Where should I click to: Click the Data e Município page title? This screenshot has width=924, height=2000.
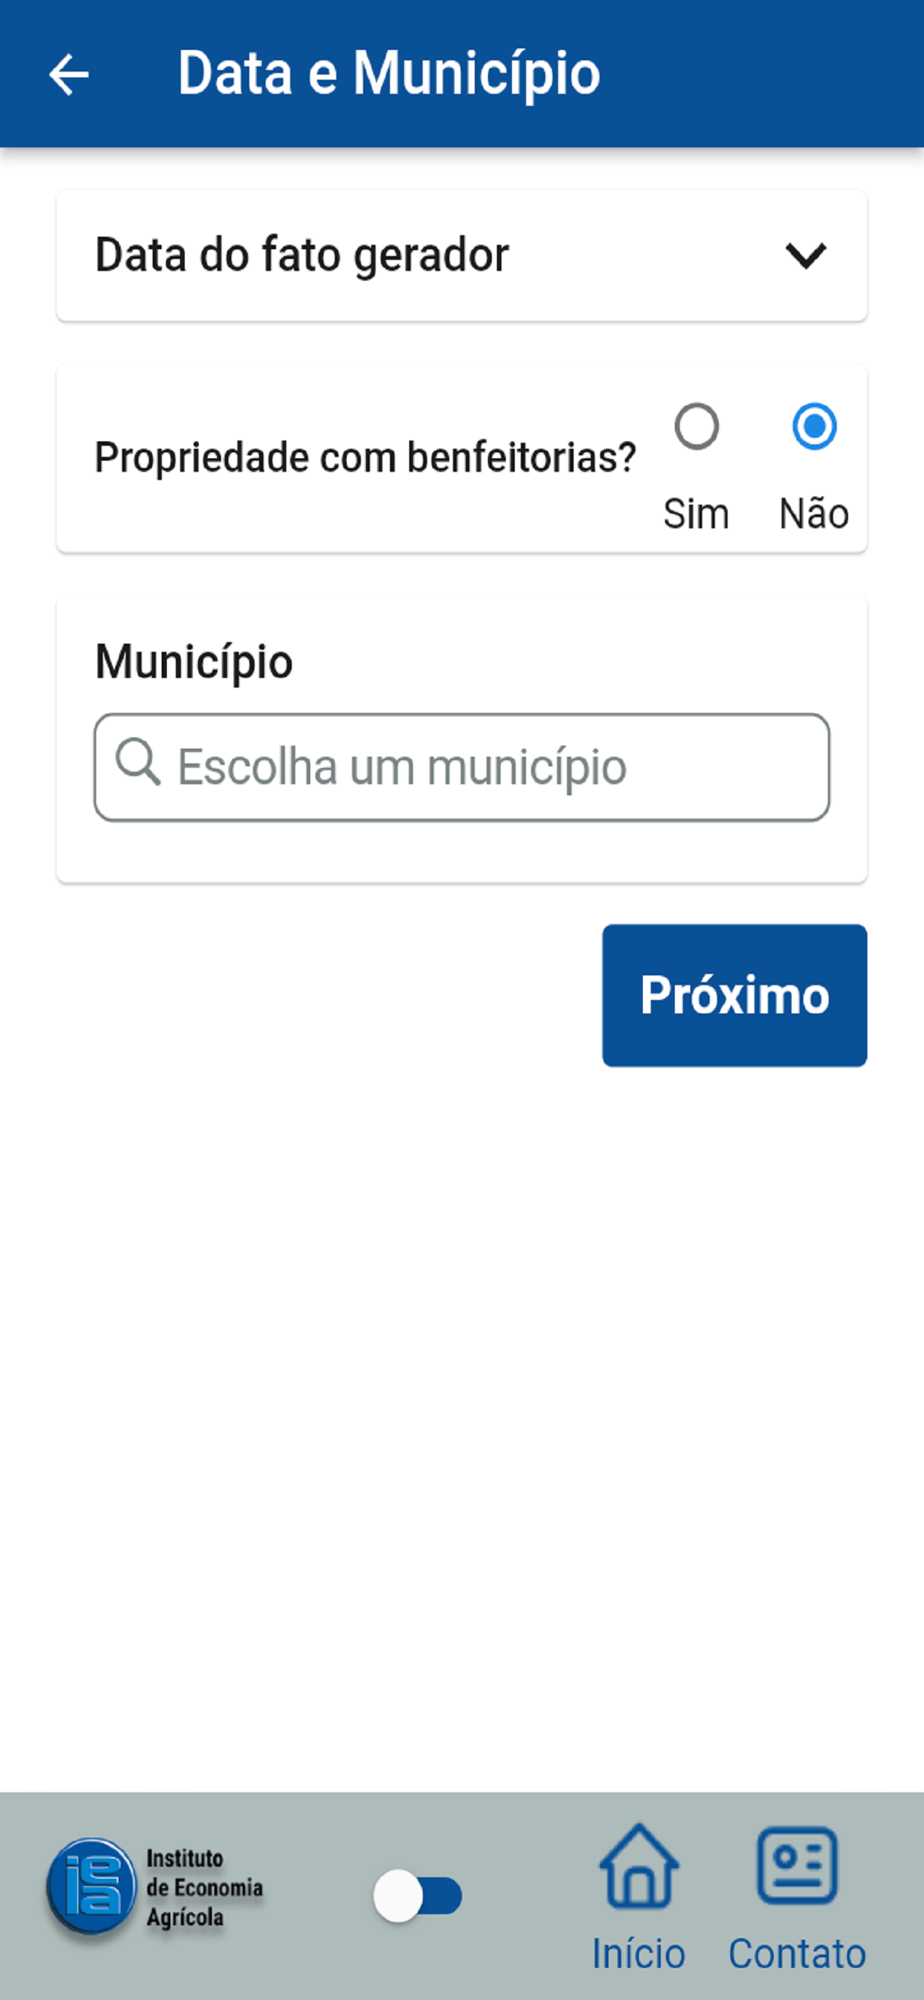point(389,75)
